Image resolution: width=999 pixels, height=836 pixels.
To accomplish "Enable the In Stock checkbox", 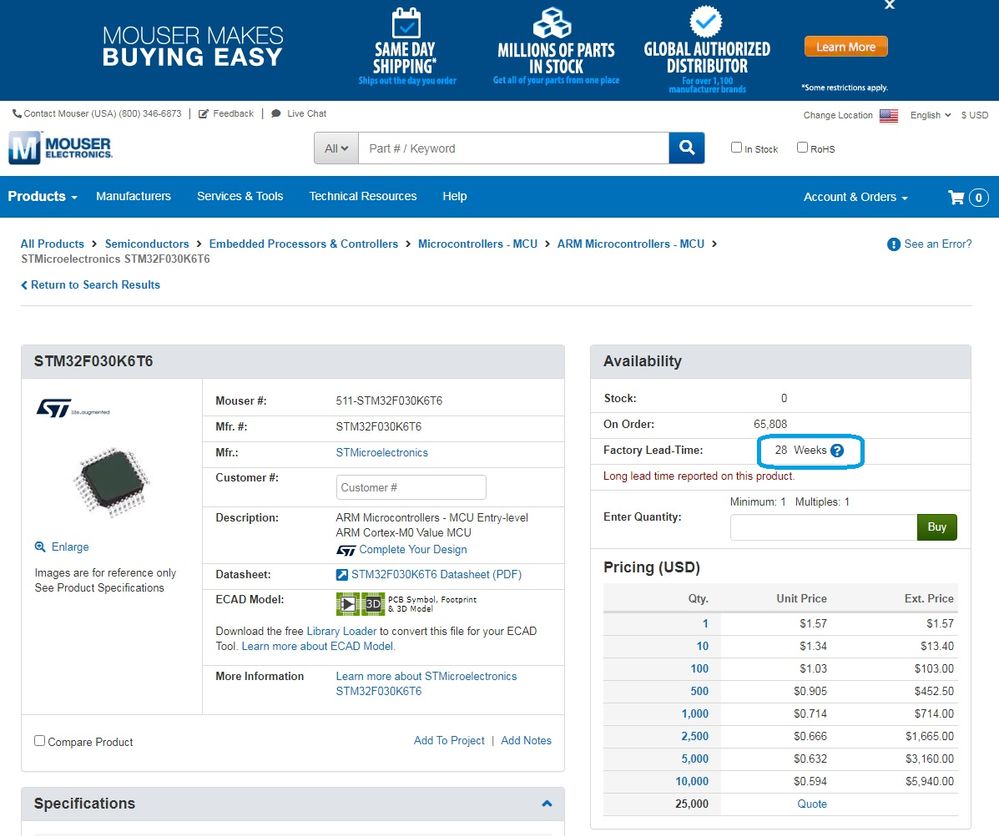I will (736, 147).
